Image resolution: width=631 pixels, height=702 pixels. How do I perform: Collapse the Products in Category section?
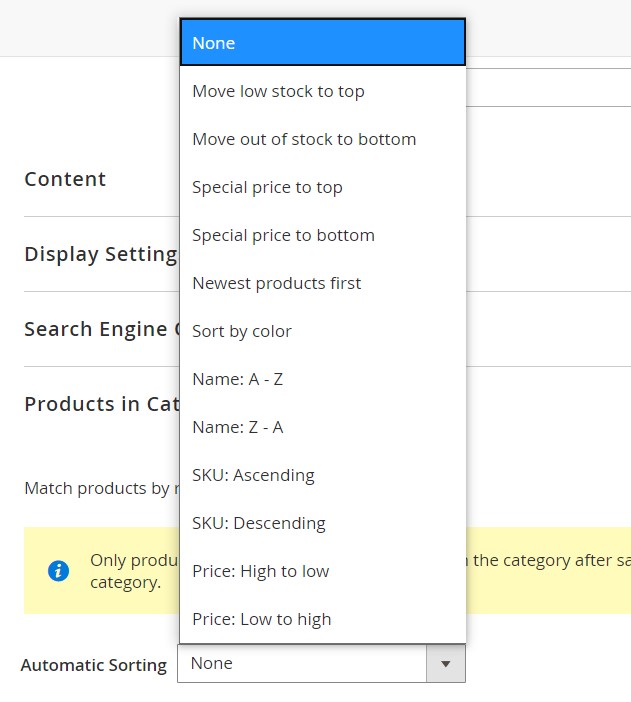pos(100,404)
